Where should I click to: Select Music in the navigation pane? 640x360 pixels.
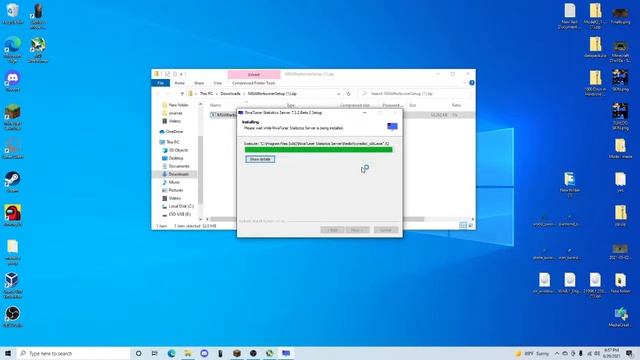click(171, 182)
